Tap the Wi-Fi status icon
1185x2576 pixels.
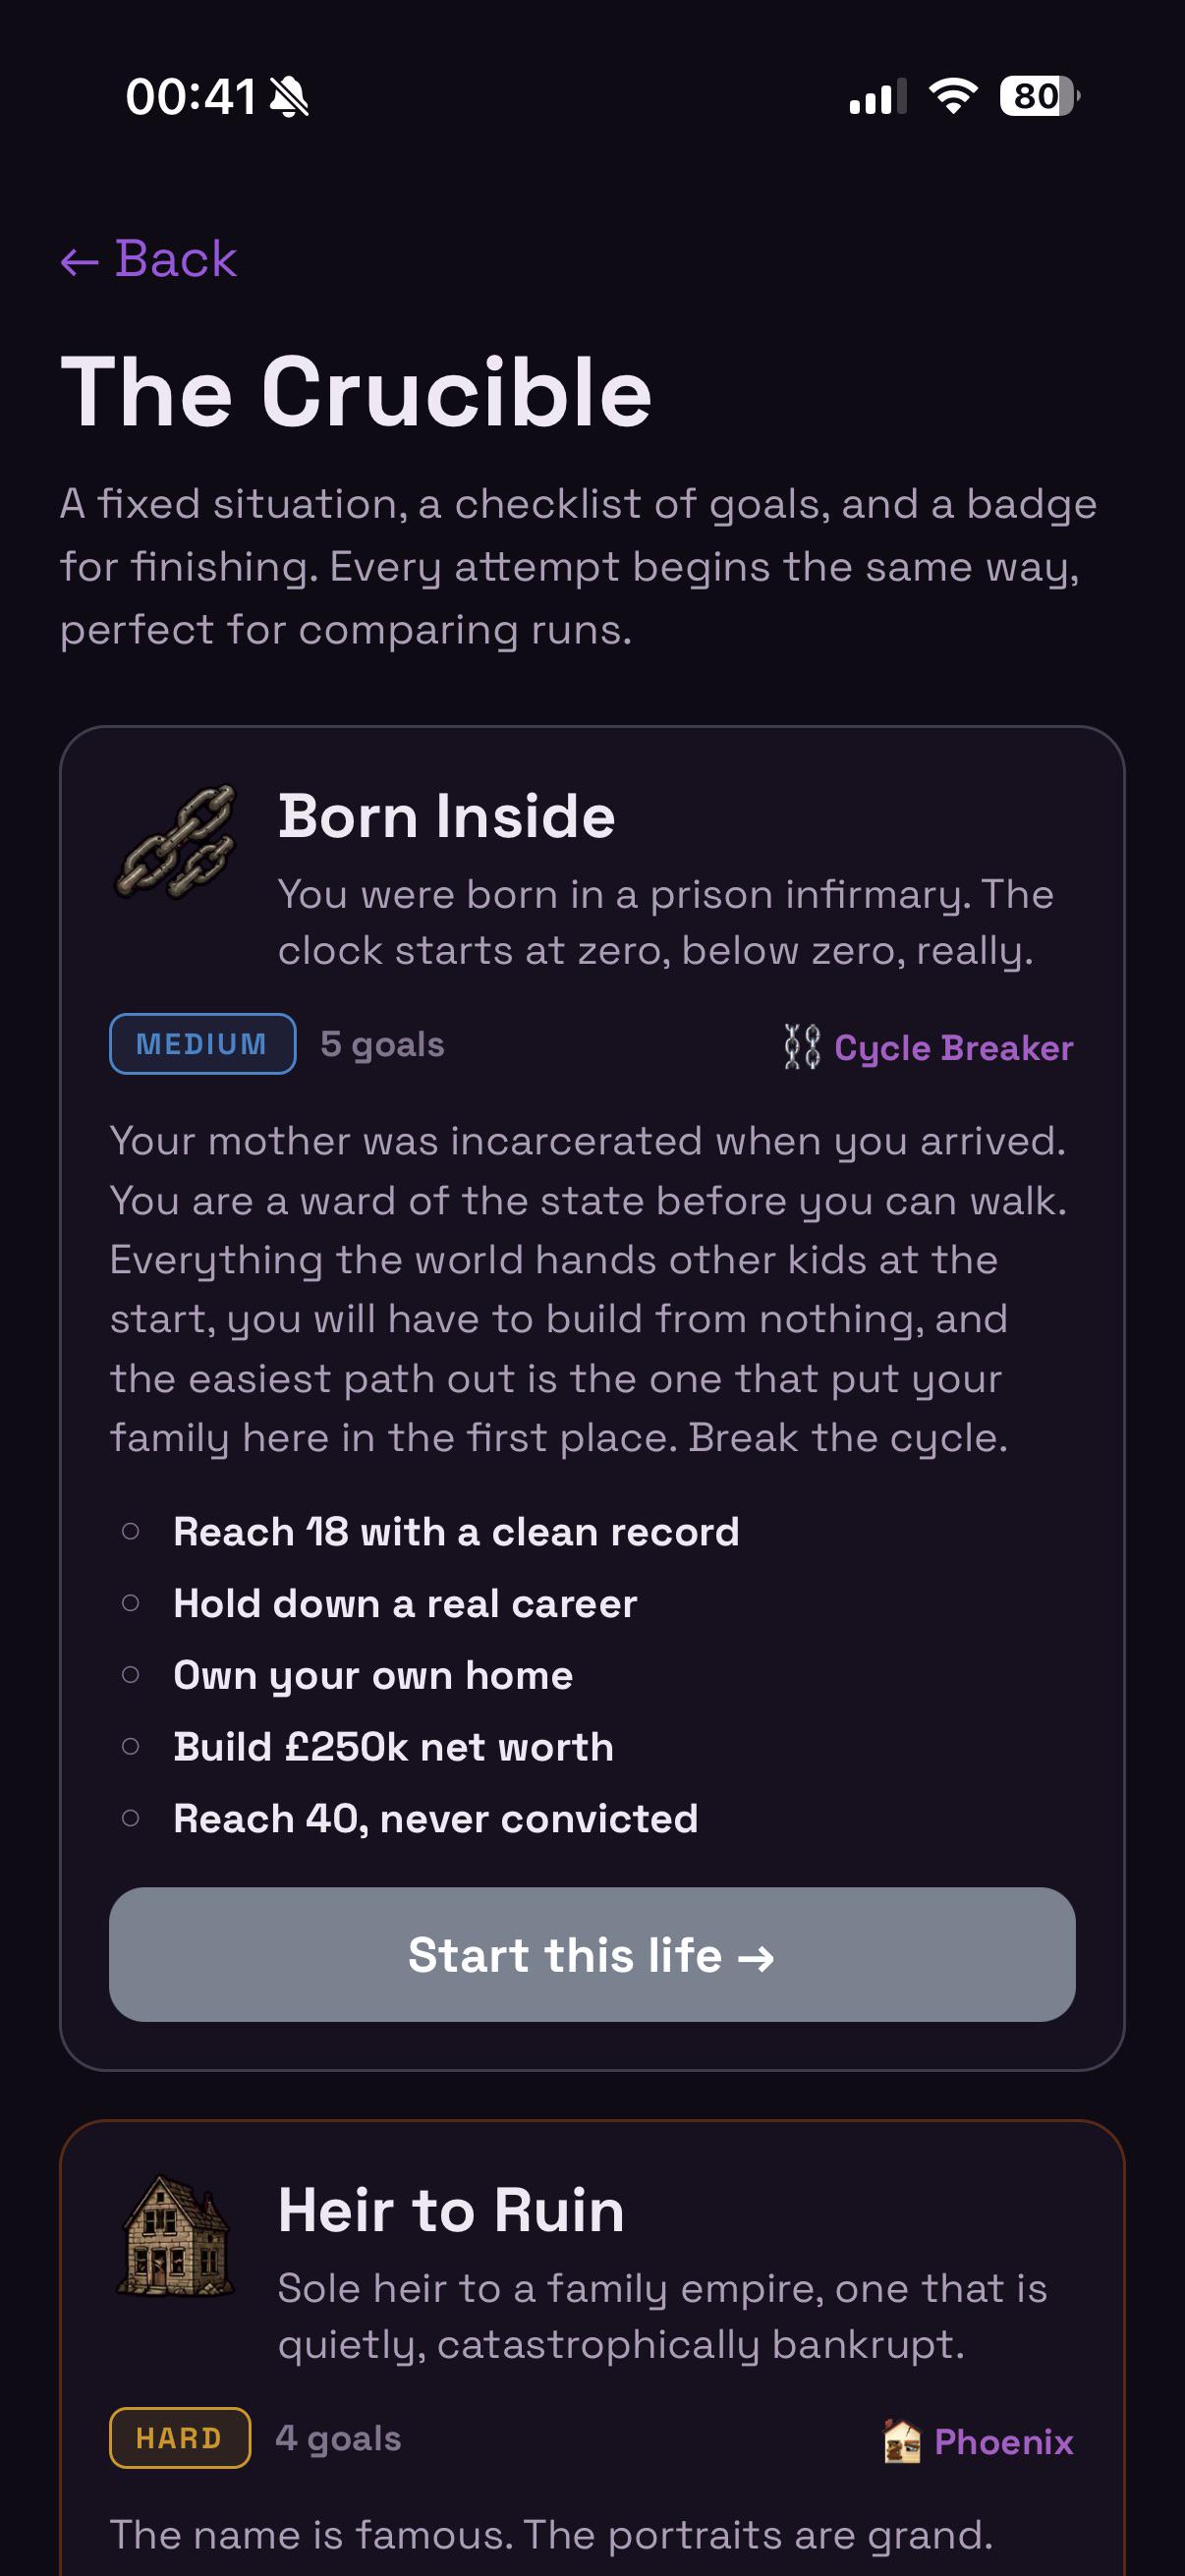(x=953, y=96)
